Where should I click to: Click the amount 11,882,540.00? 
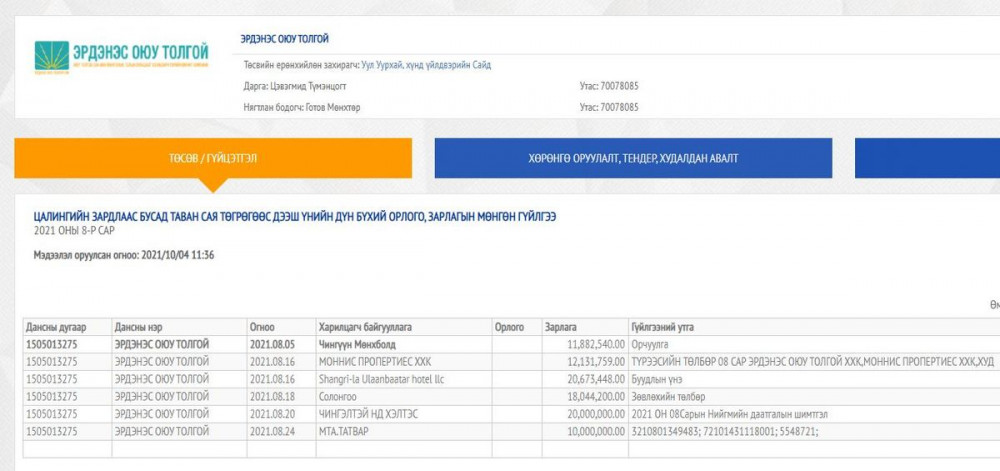coord(596,345)
